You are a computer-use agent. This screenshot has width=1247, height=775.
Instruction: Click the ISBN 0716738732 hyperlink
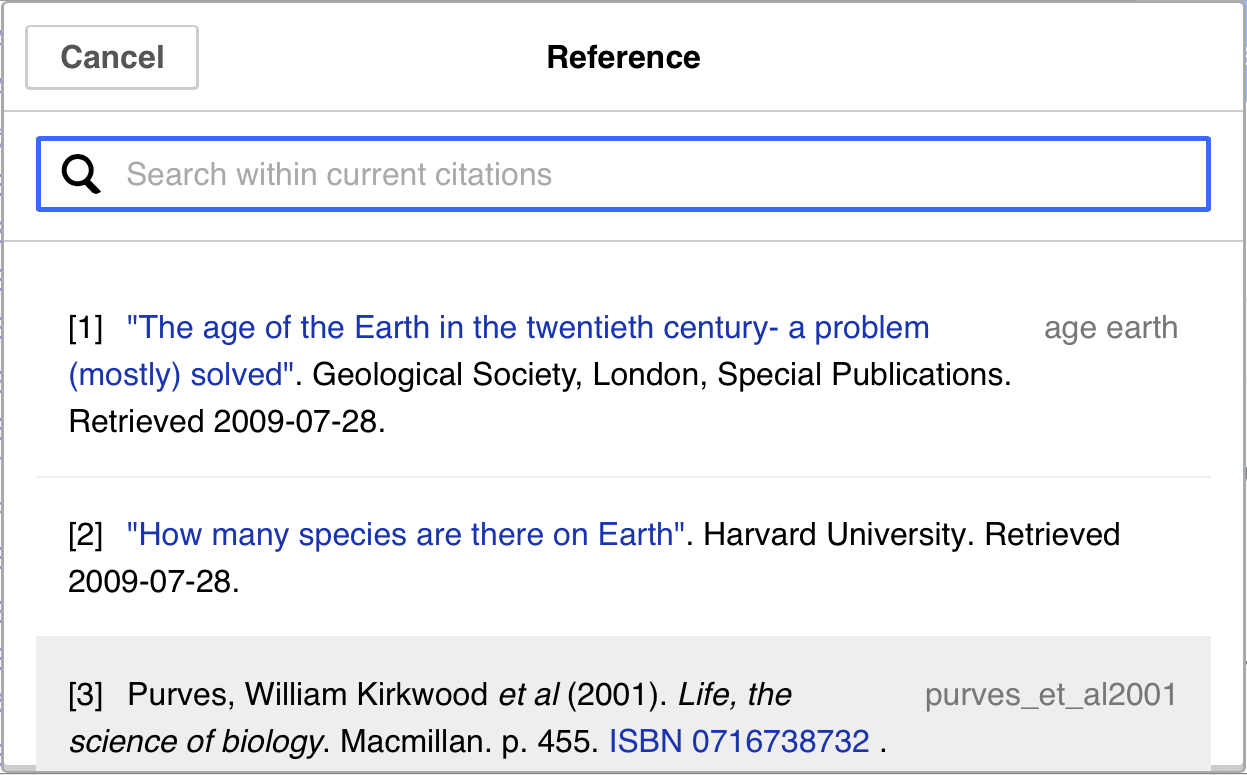pos(738,741)
